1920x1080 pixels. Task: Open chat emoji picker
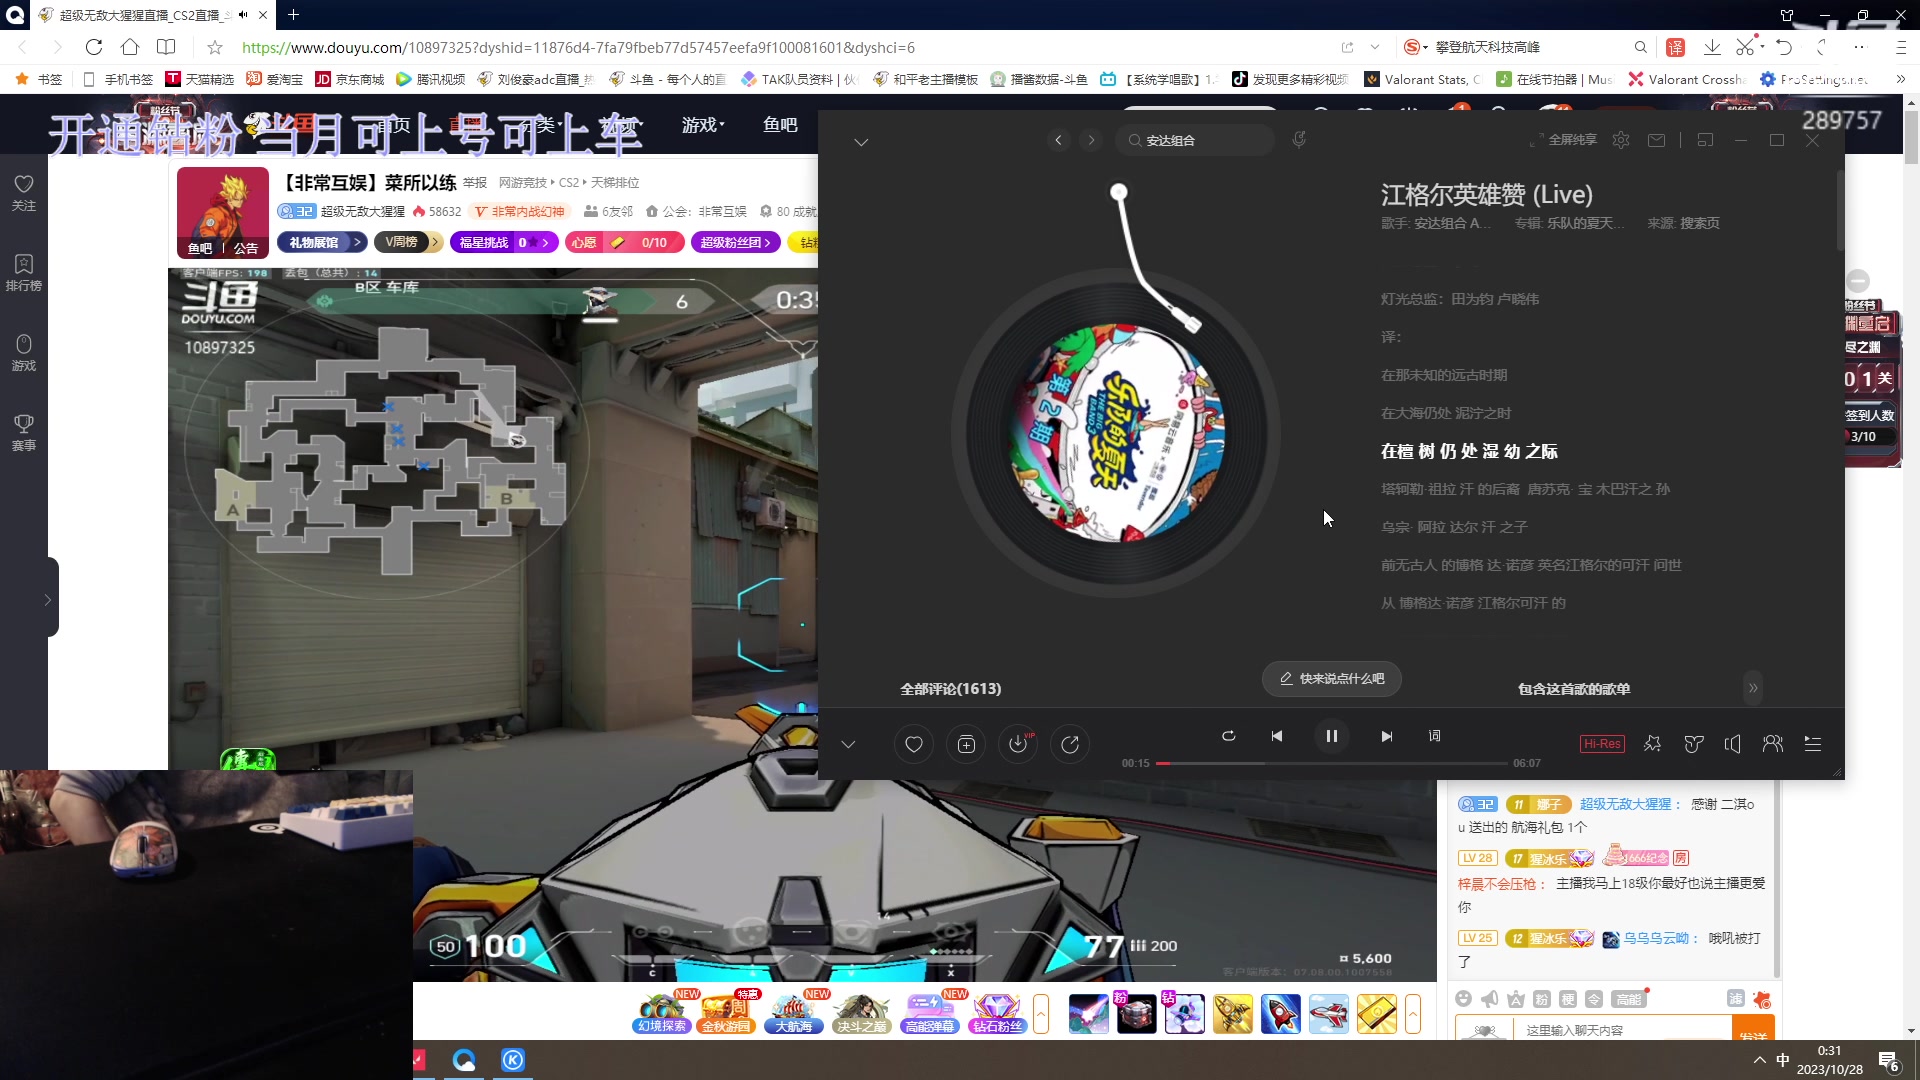click(1464, 999)
